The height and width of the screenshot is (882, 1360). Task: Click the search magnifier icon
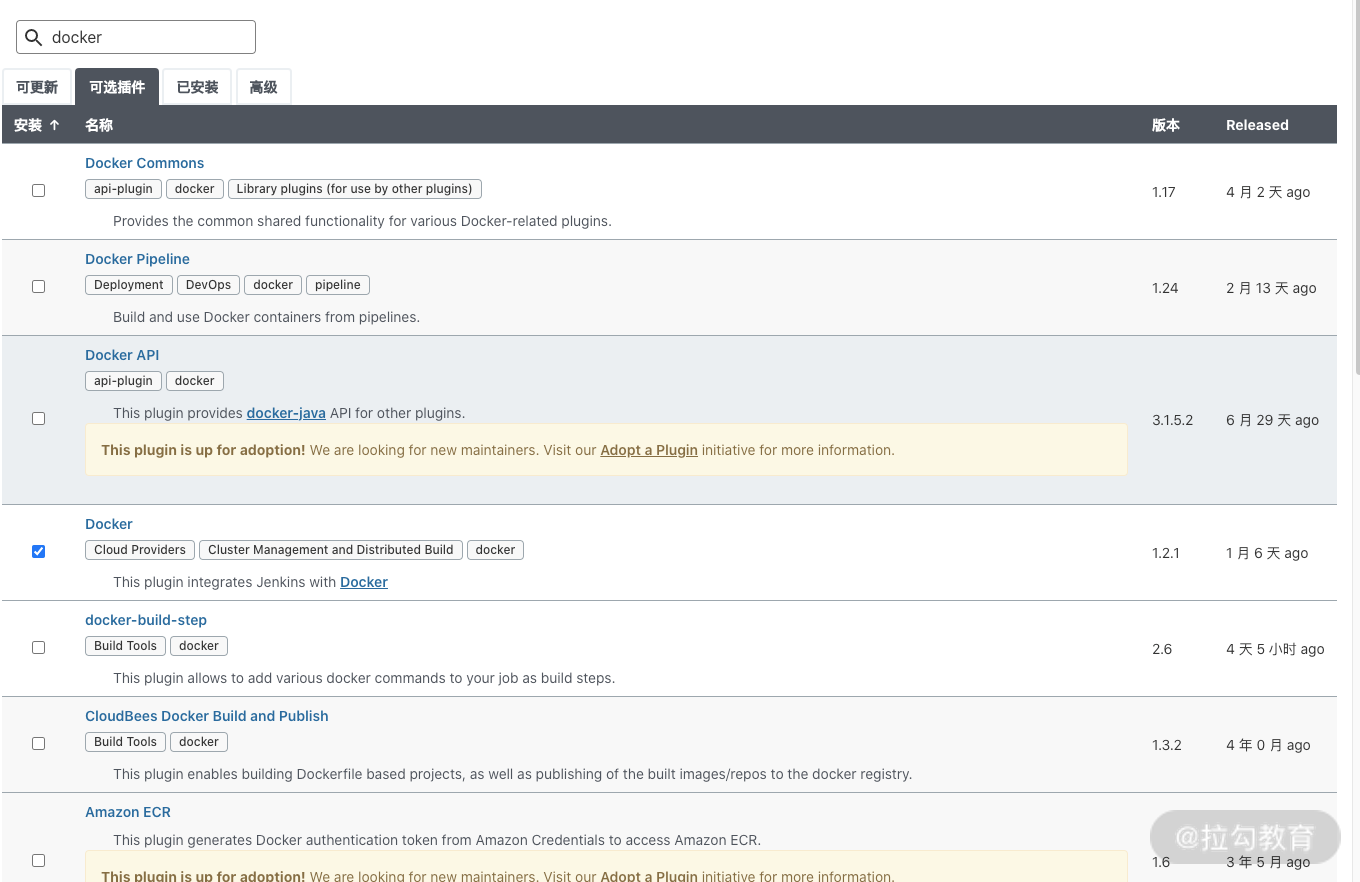(33, 37)
